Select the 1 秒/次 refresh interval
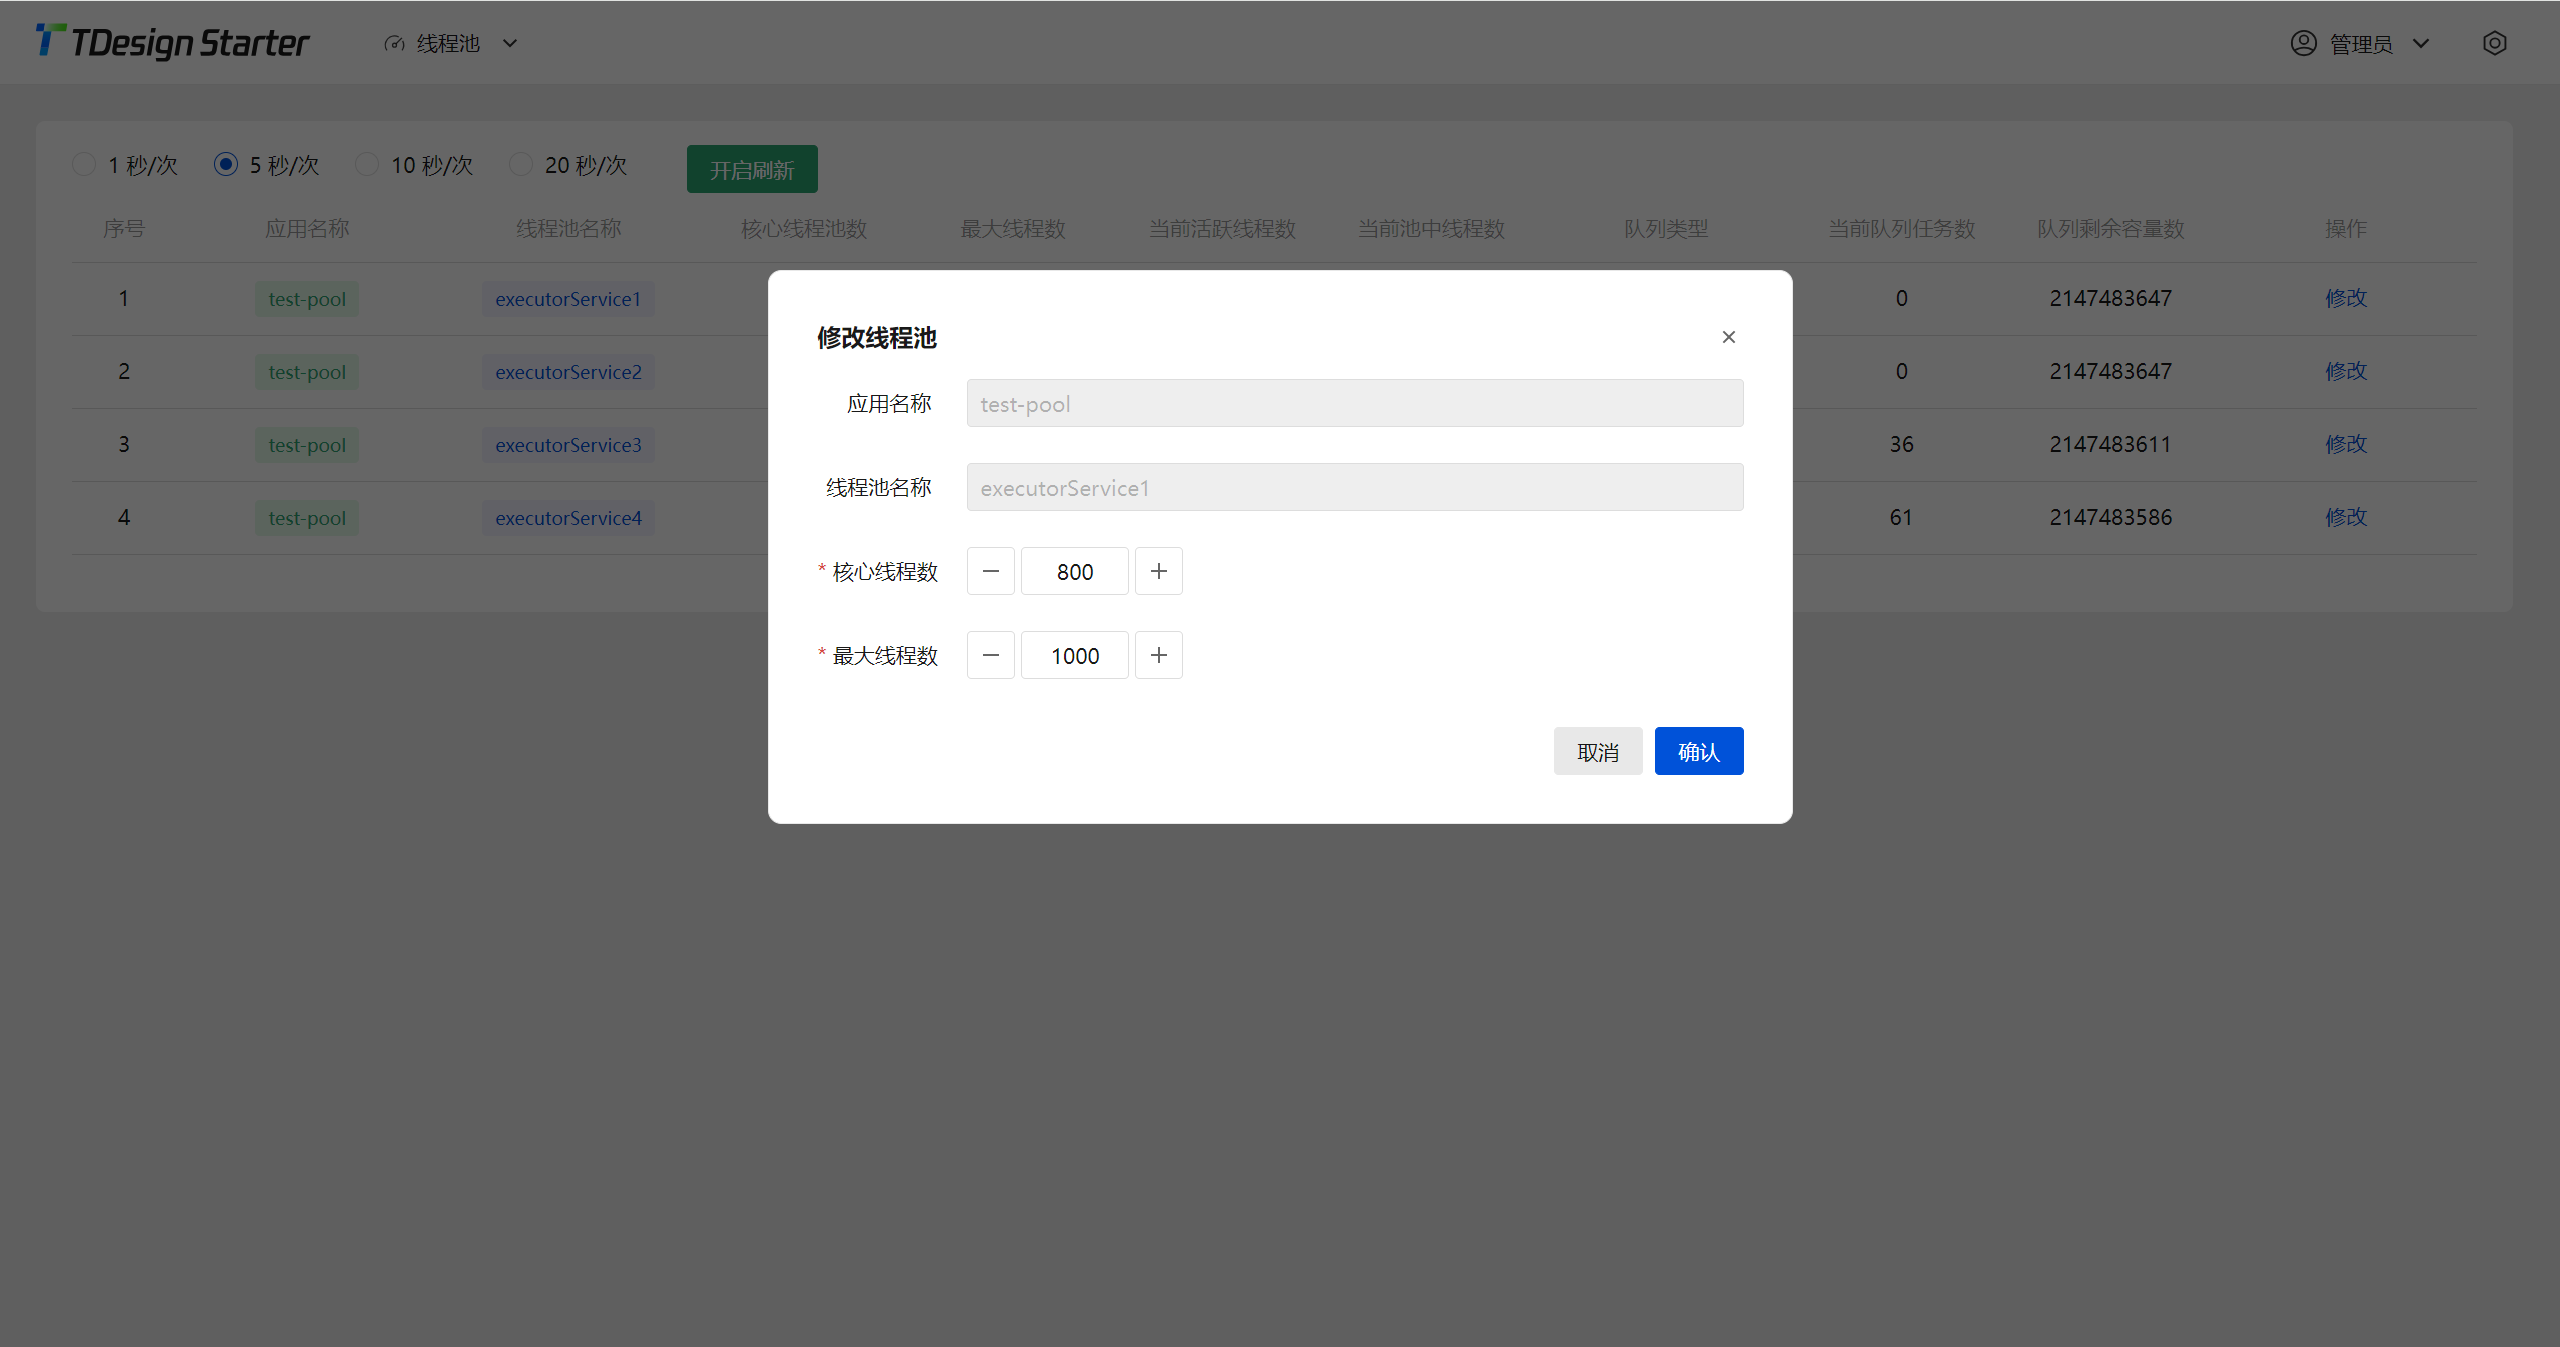The width and height of the screenshot is (2560, 1347). coord(85,164)
